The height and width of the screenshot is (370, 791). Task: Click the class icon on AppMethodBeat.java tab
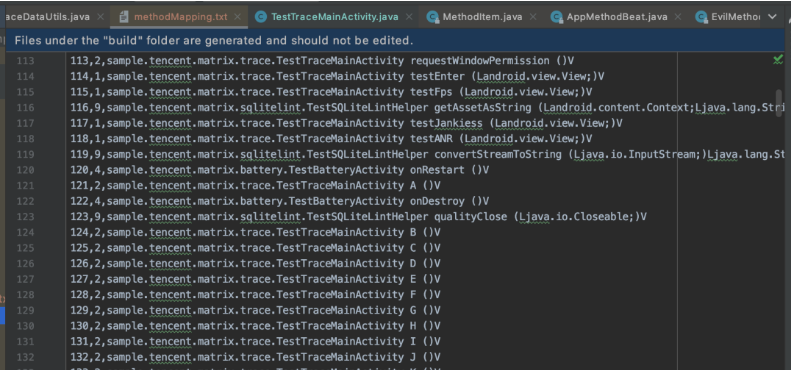pyautogui.click(x=556, y=17)
